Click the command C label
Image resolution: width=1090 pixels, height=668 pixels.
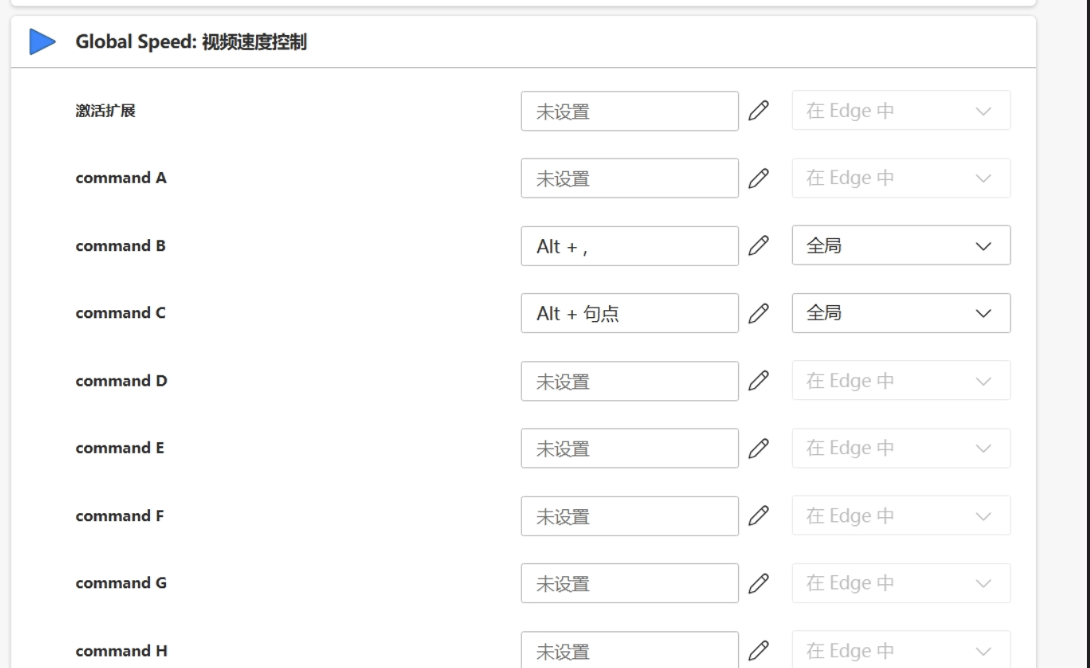(120, 313)
